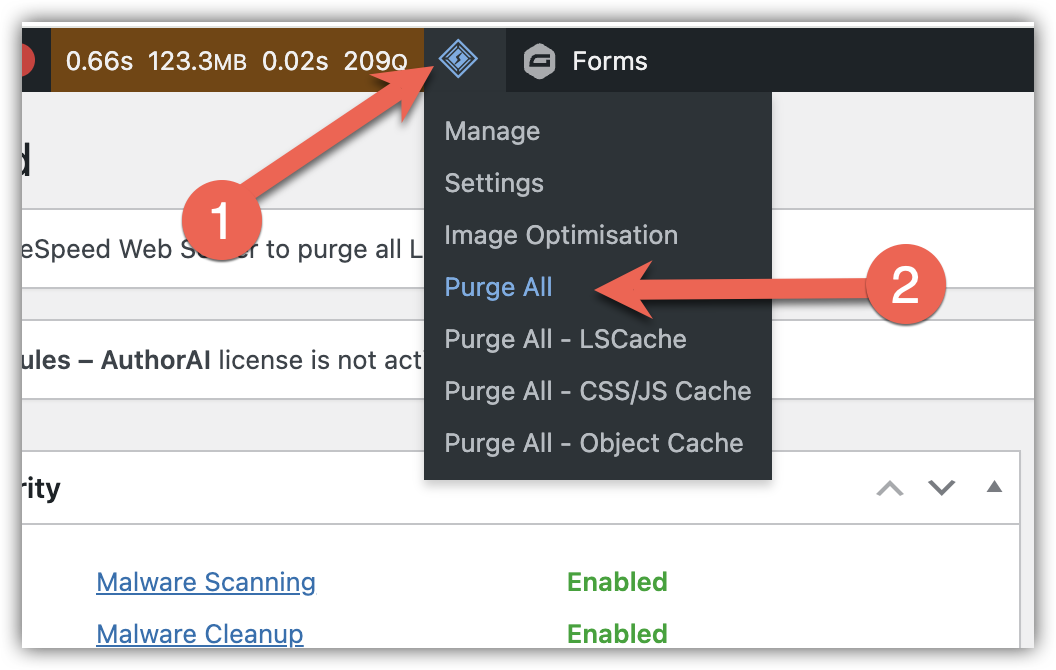1056x670 pixels.
Task: Click the red circle at the bar's left edge
Action: [29, 61]
